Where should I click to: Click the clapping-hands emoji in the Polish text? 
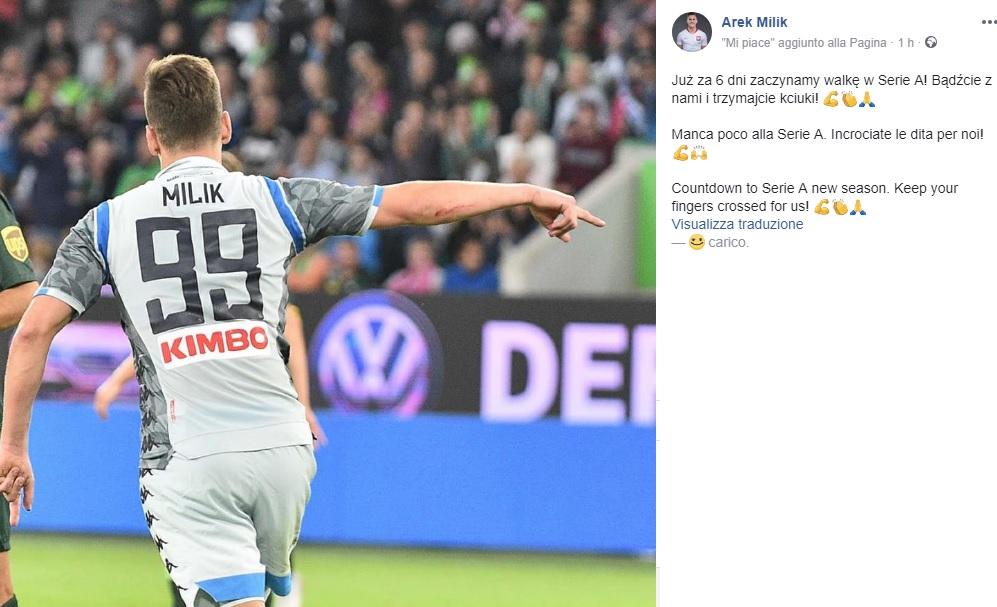tap(849, 99)
